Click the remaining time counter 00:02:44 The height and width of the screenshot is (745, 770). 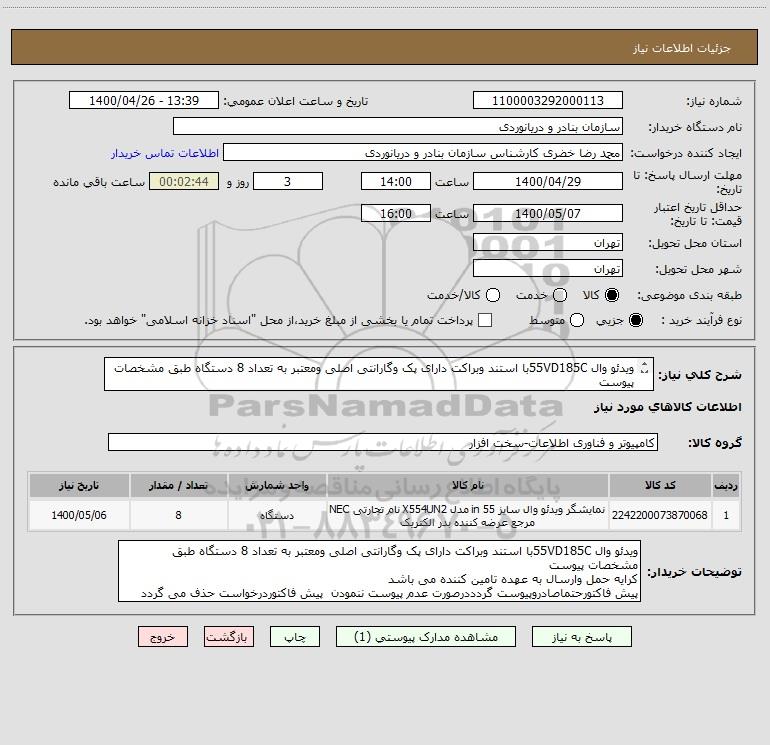tap(184, 181)
